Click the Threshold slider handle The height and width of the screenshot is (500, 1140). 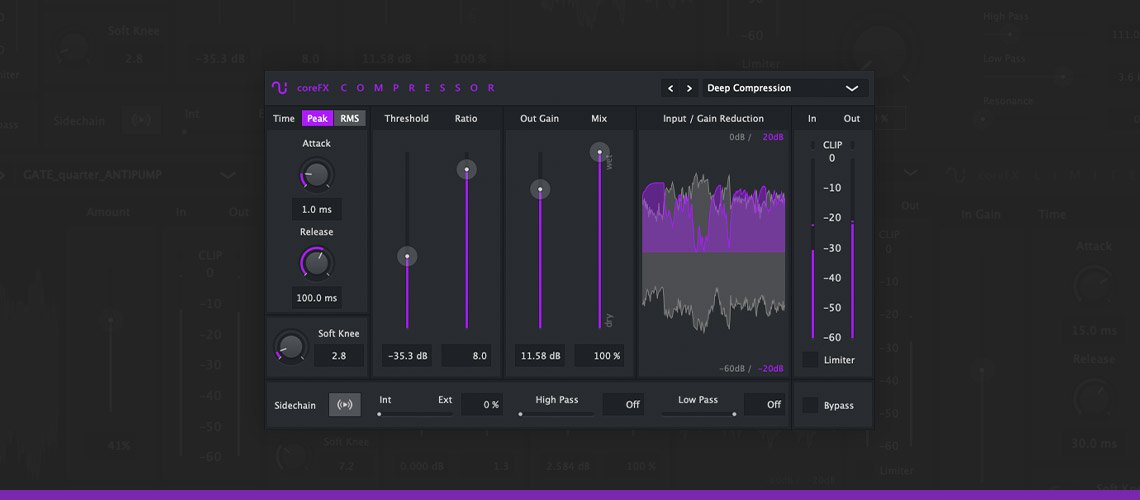coord(407,257)
